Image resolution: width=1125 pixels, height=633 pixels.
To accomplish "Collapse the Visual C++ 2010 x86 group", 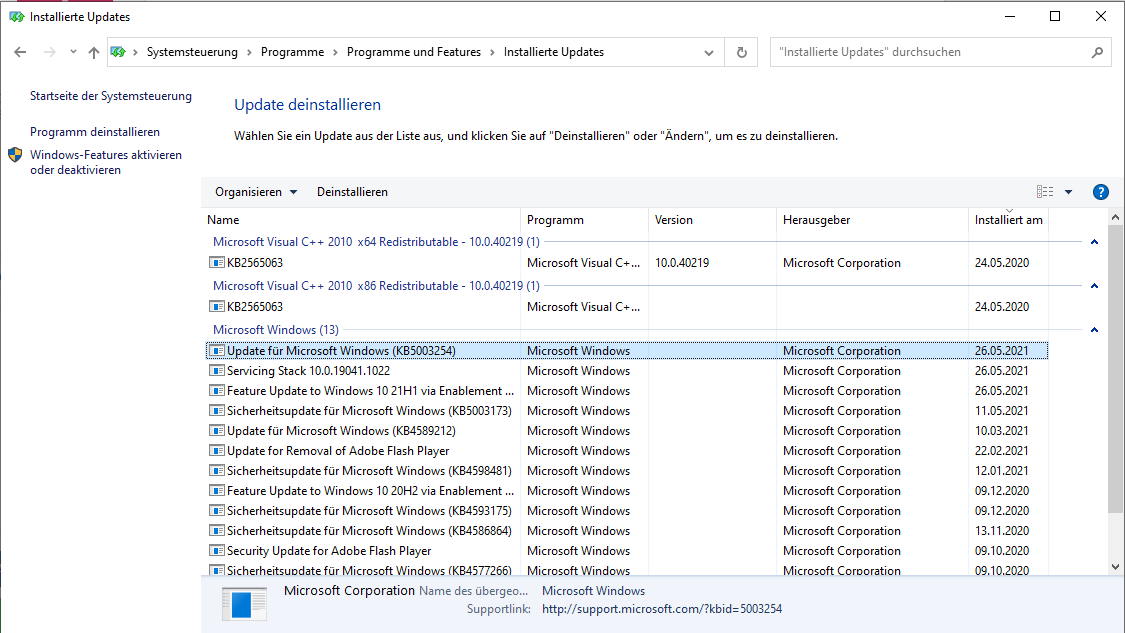I will [1094, 286].
